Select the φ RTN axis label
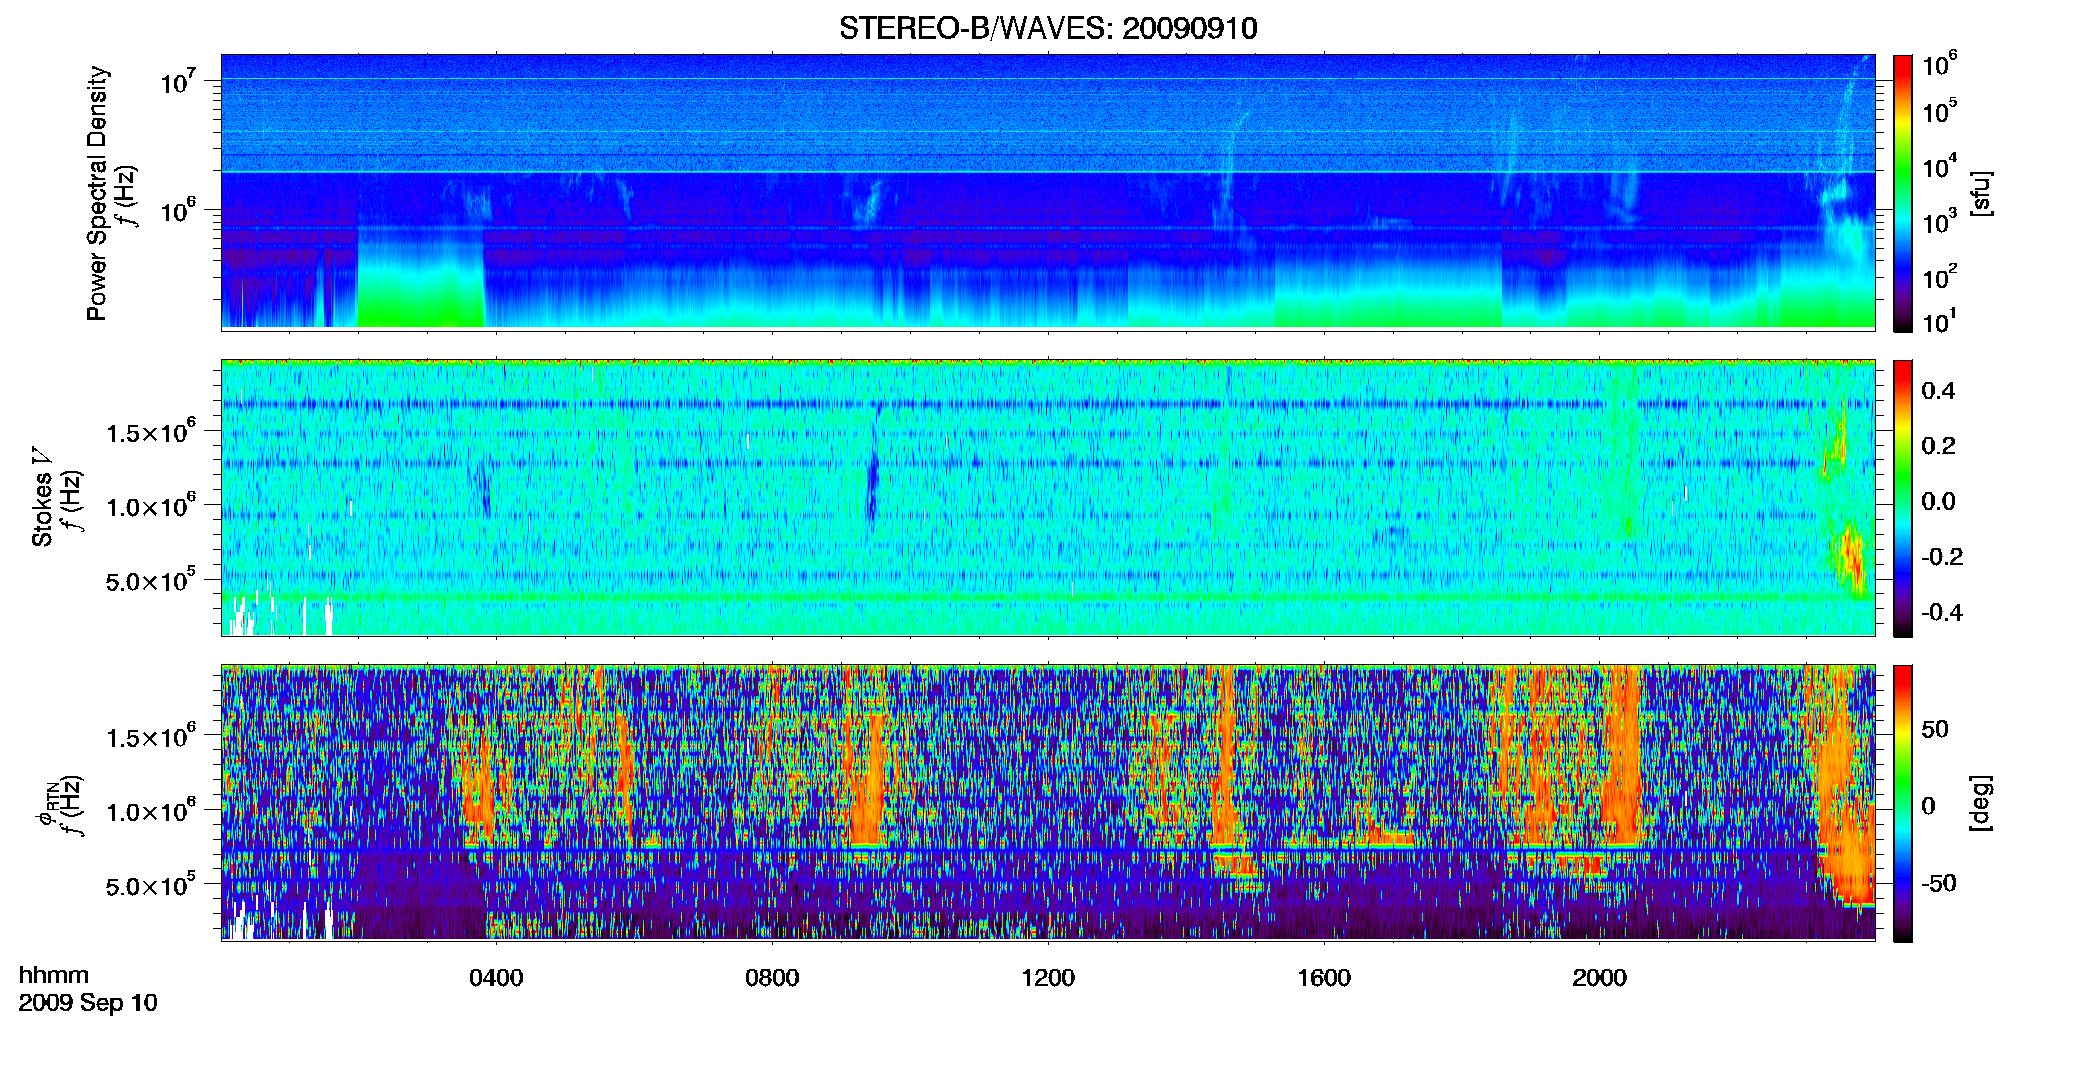Viewport: 2096px width, 1080px height. (46, 805)
